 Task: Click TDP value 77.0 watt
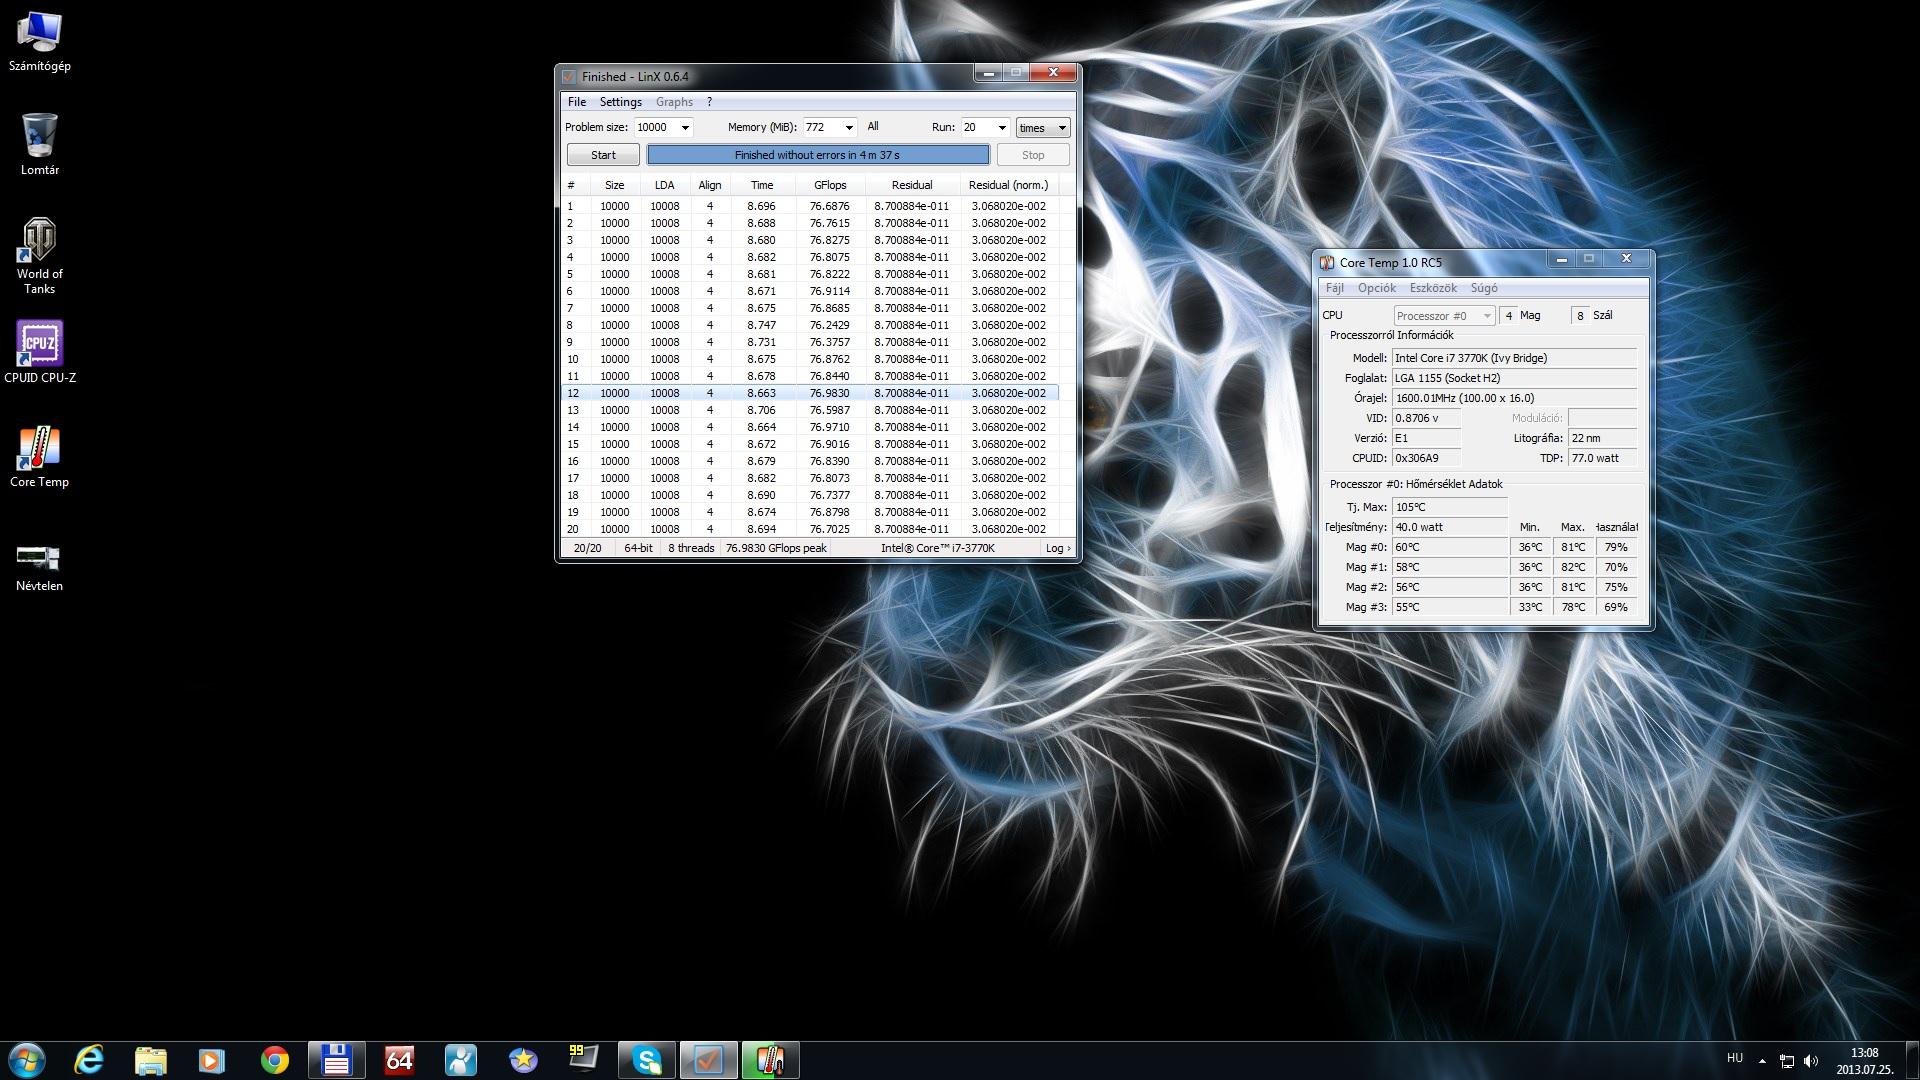(1602, 458)
